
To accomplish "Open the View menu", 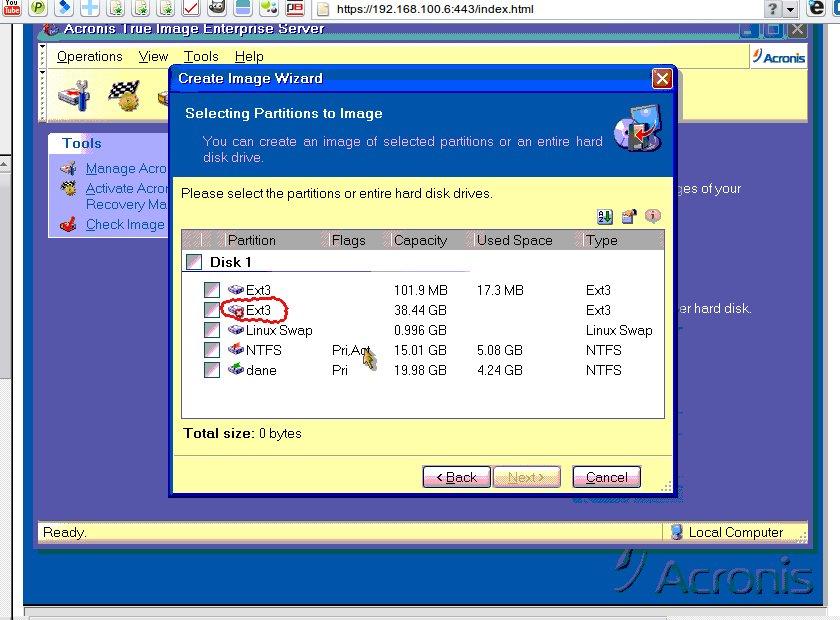I will (153, 56).
